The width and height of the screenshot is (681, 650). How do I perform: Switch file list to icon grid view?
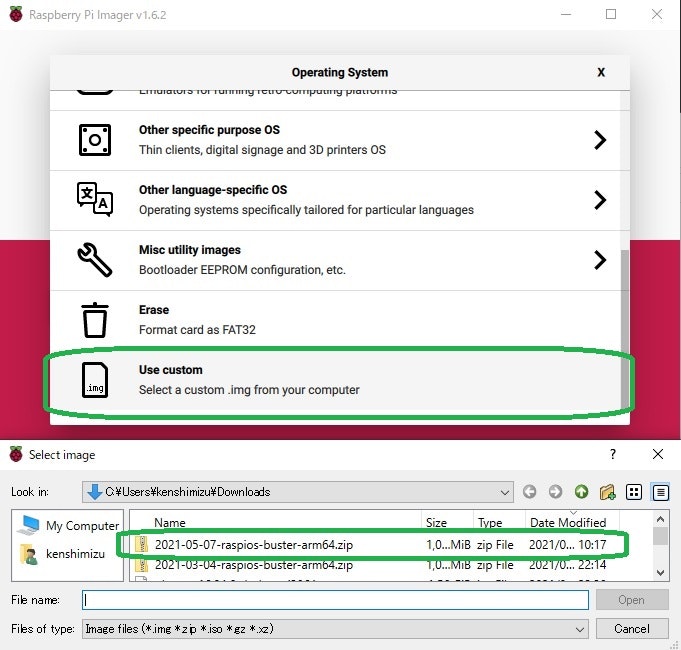pyautogui.click(x=634, y=492)
